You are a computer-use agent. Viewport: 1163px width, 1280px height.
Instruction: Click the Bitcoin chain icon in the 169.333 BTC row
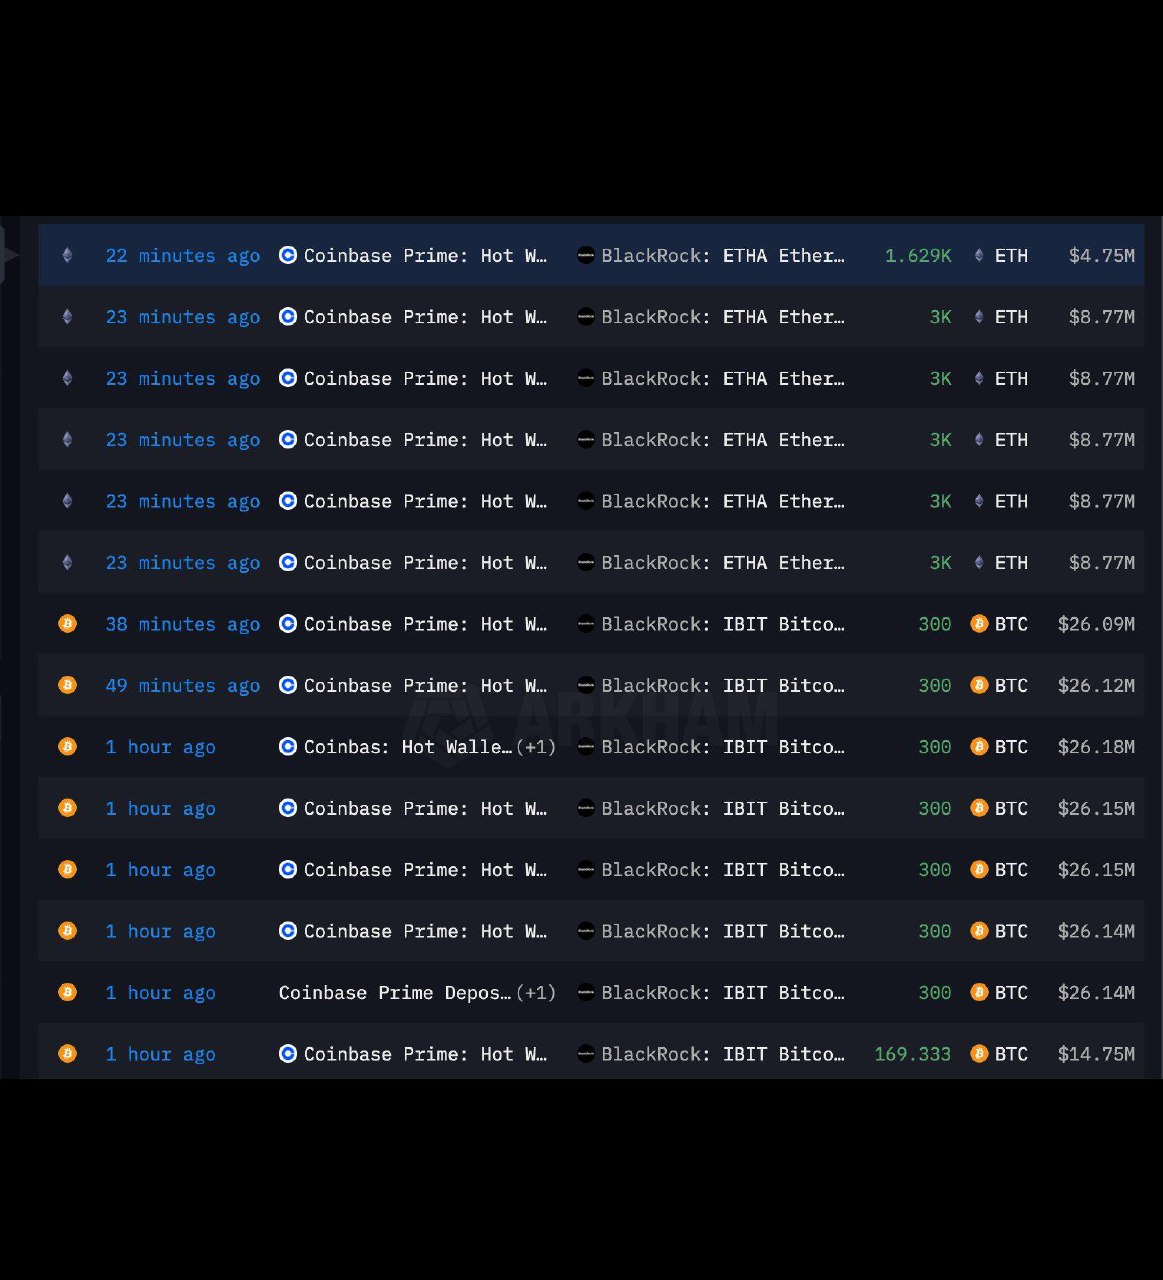(x=67, y=1054)
